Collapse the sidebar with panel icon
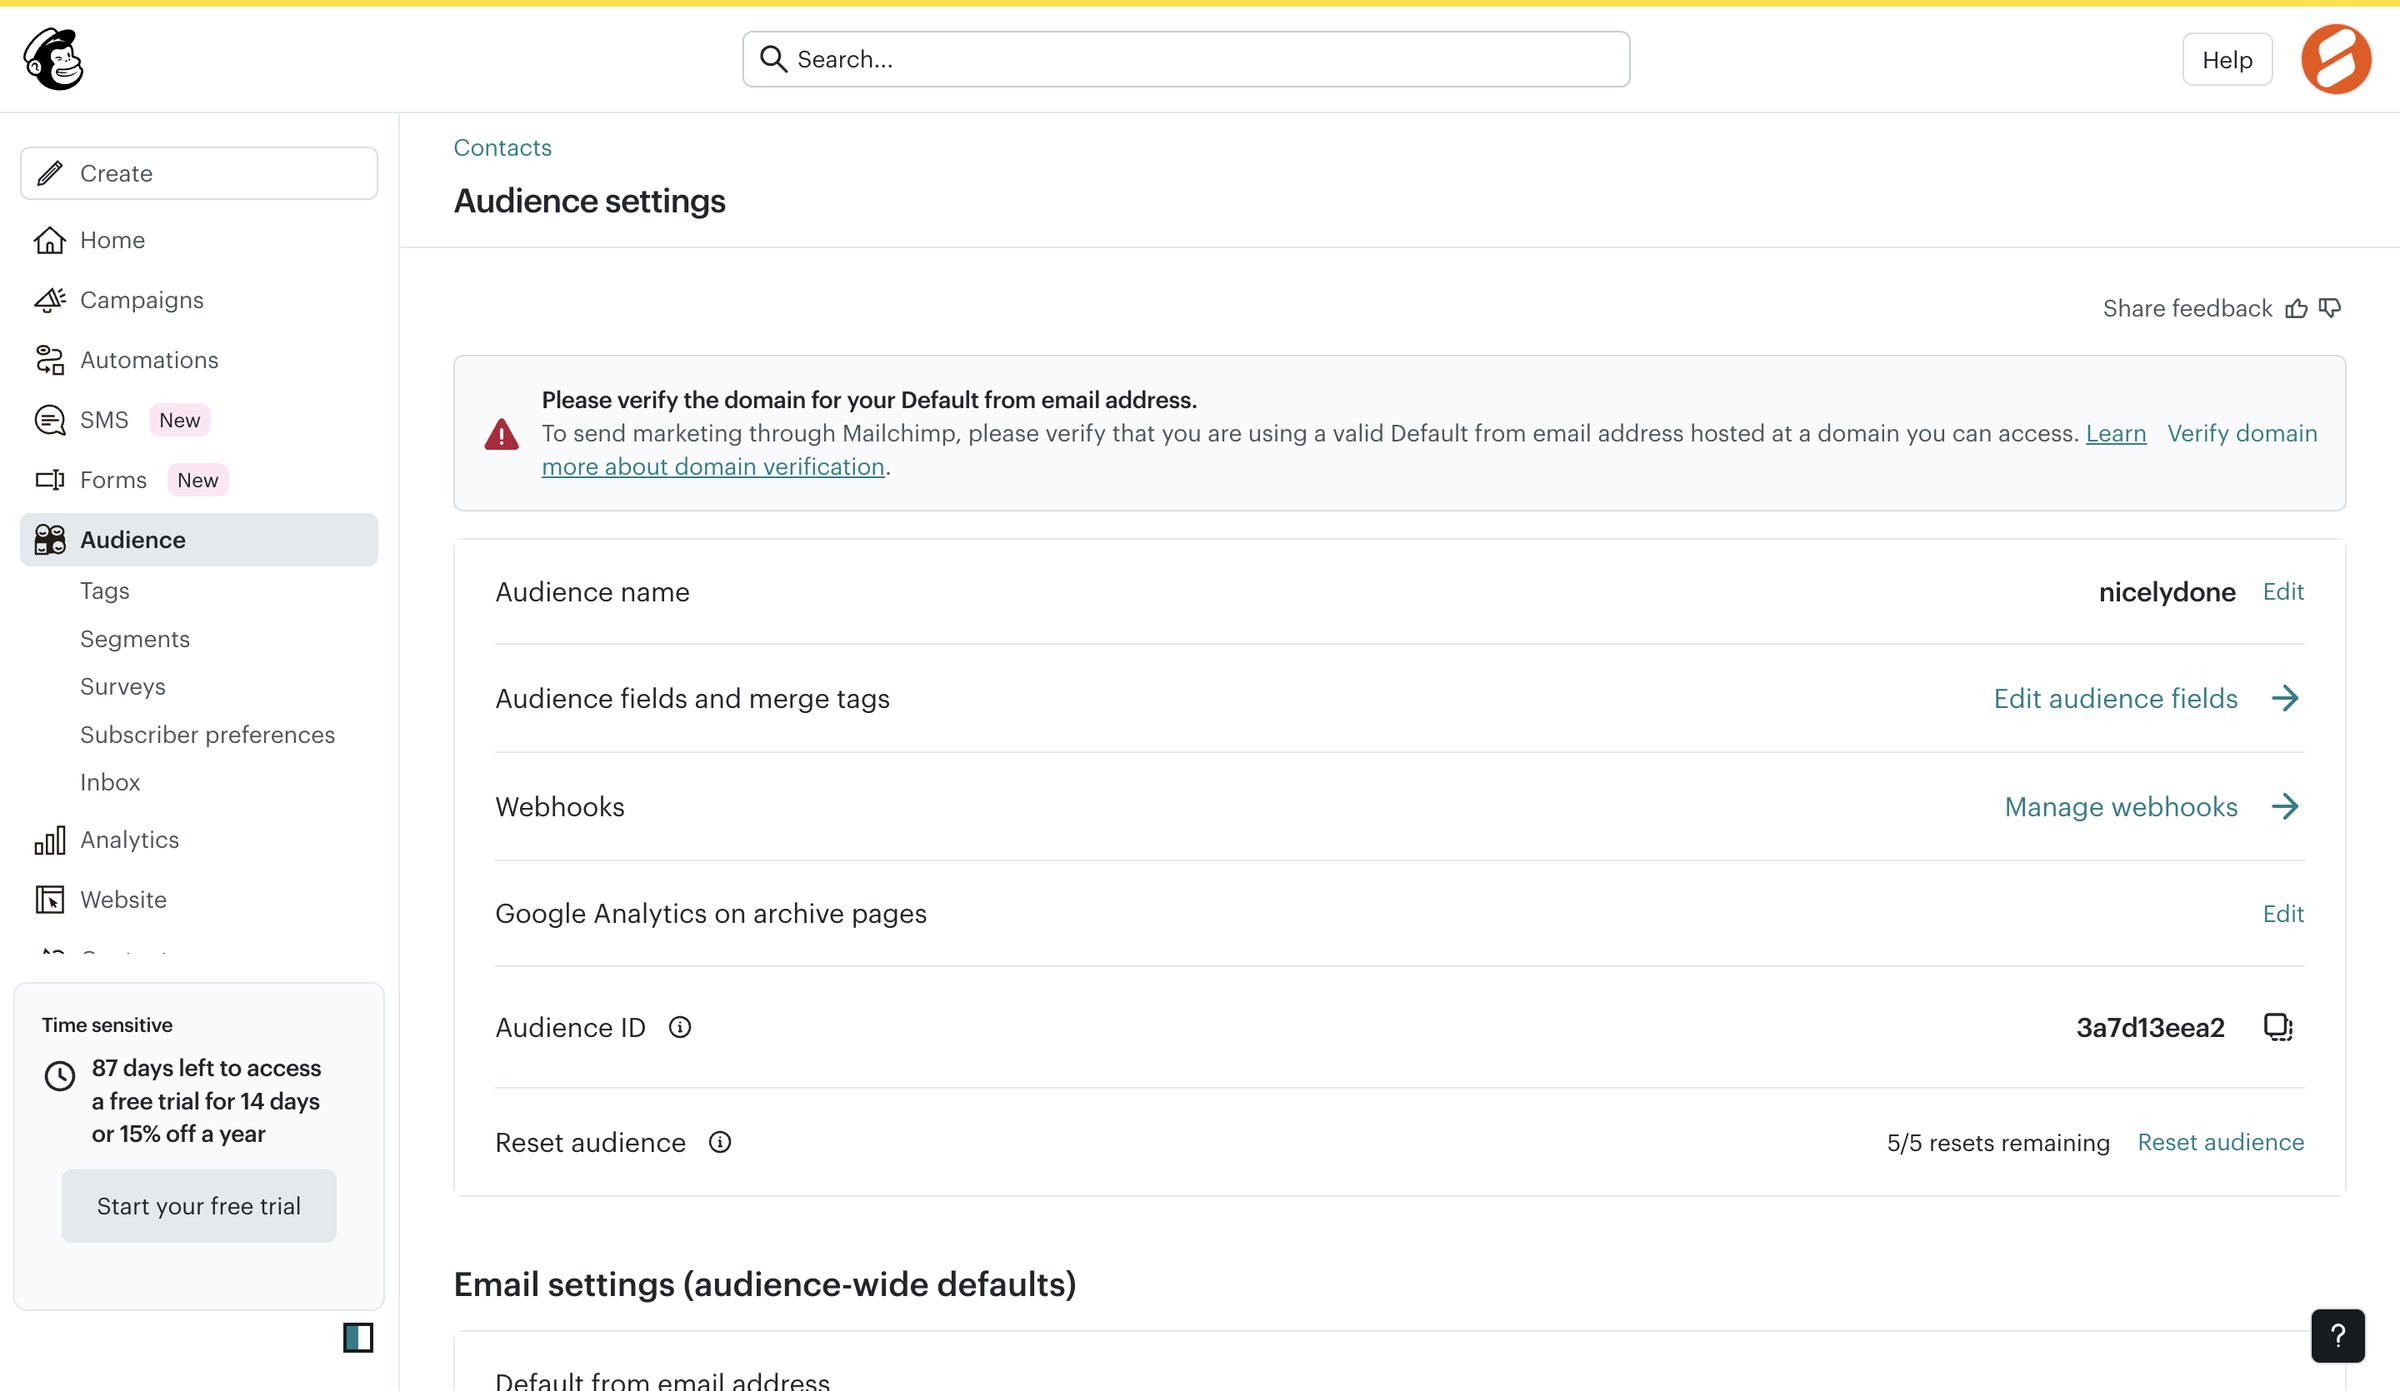Screen dimensions: 2400x1391 pyautogui.click(x=358, y=1337)
